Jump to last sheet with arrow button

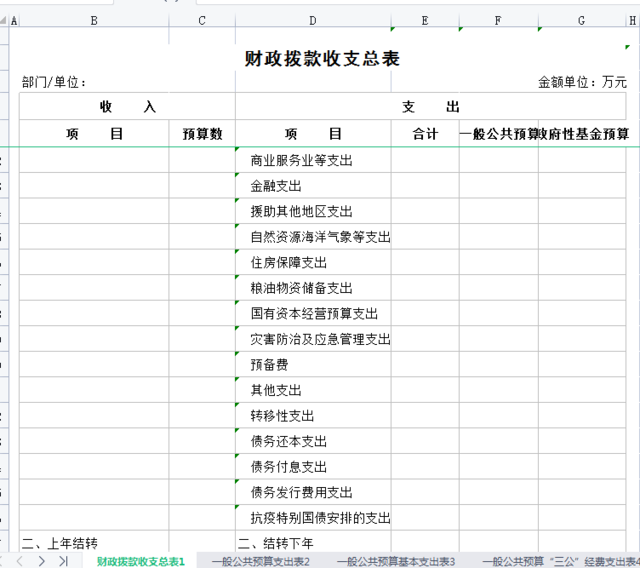[63, 561]
